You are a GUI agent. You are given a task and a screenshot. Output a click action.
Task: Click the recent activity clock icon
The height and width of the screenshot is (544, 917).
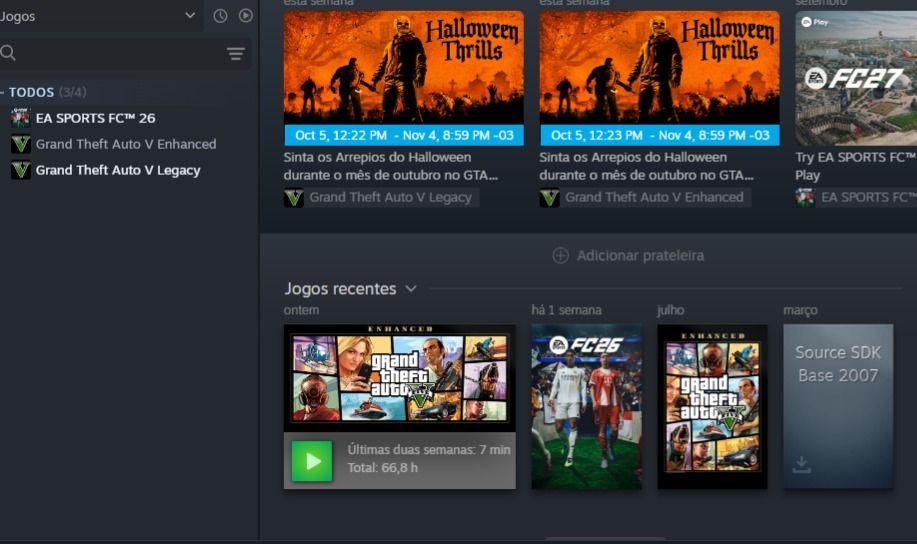[x=220, y=16]
